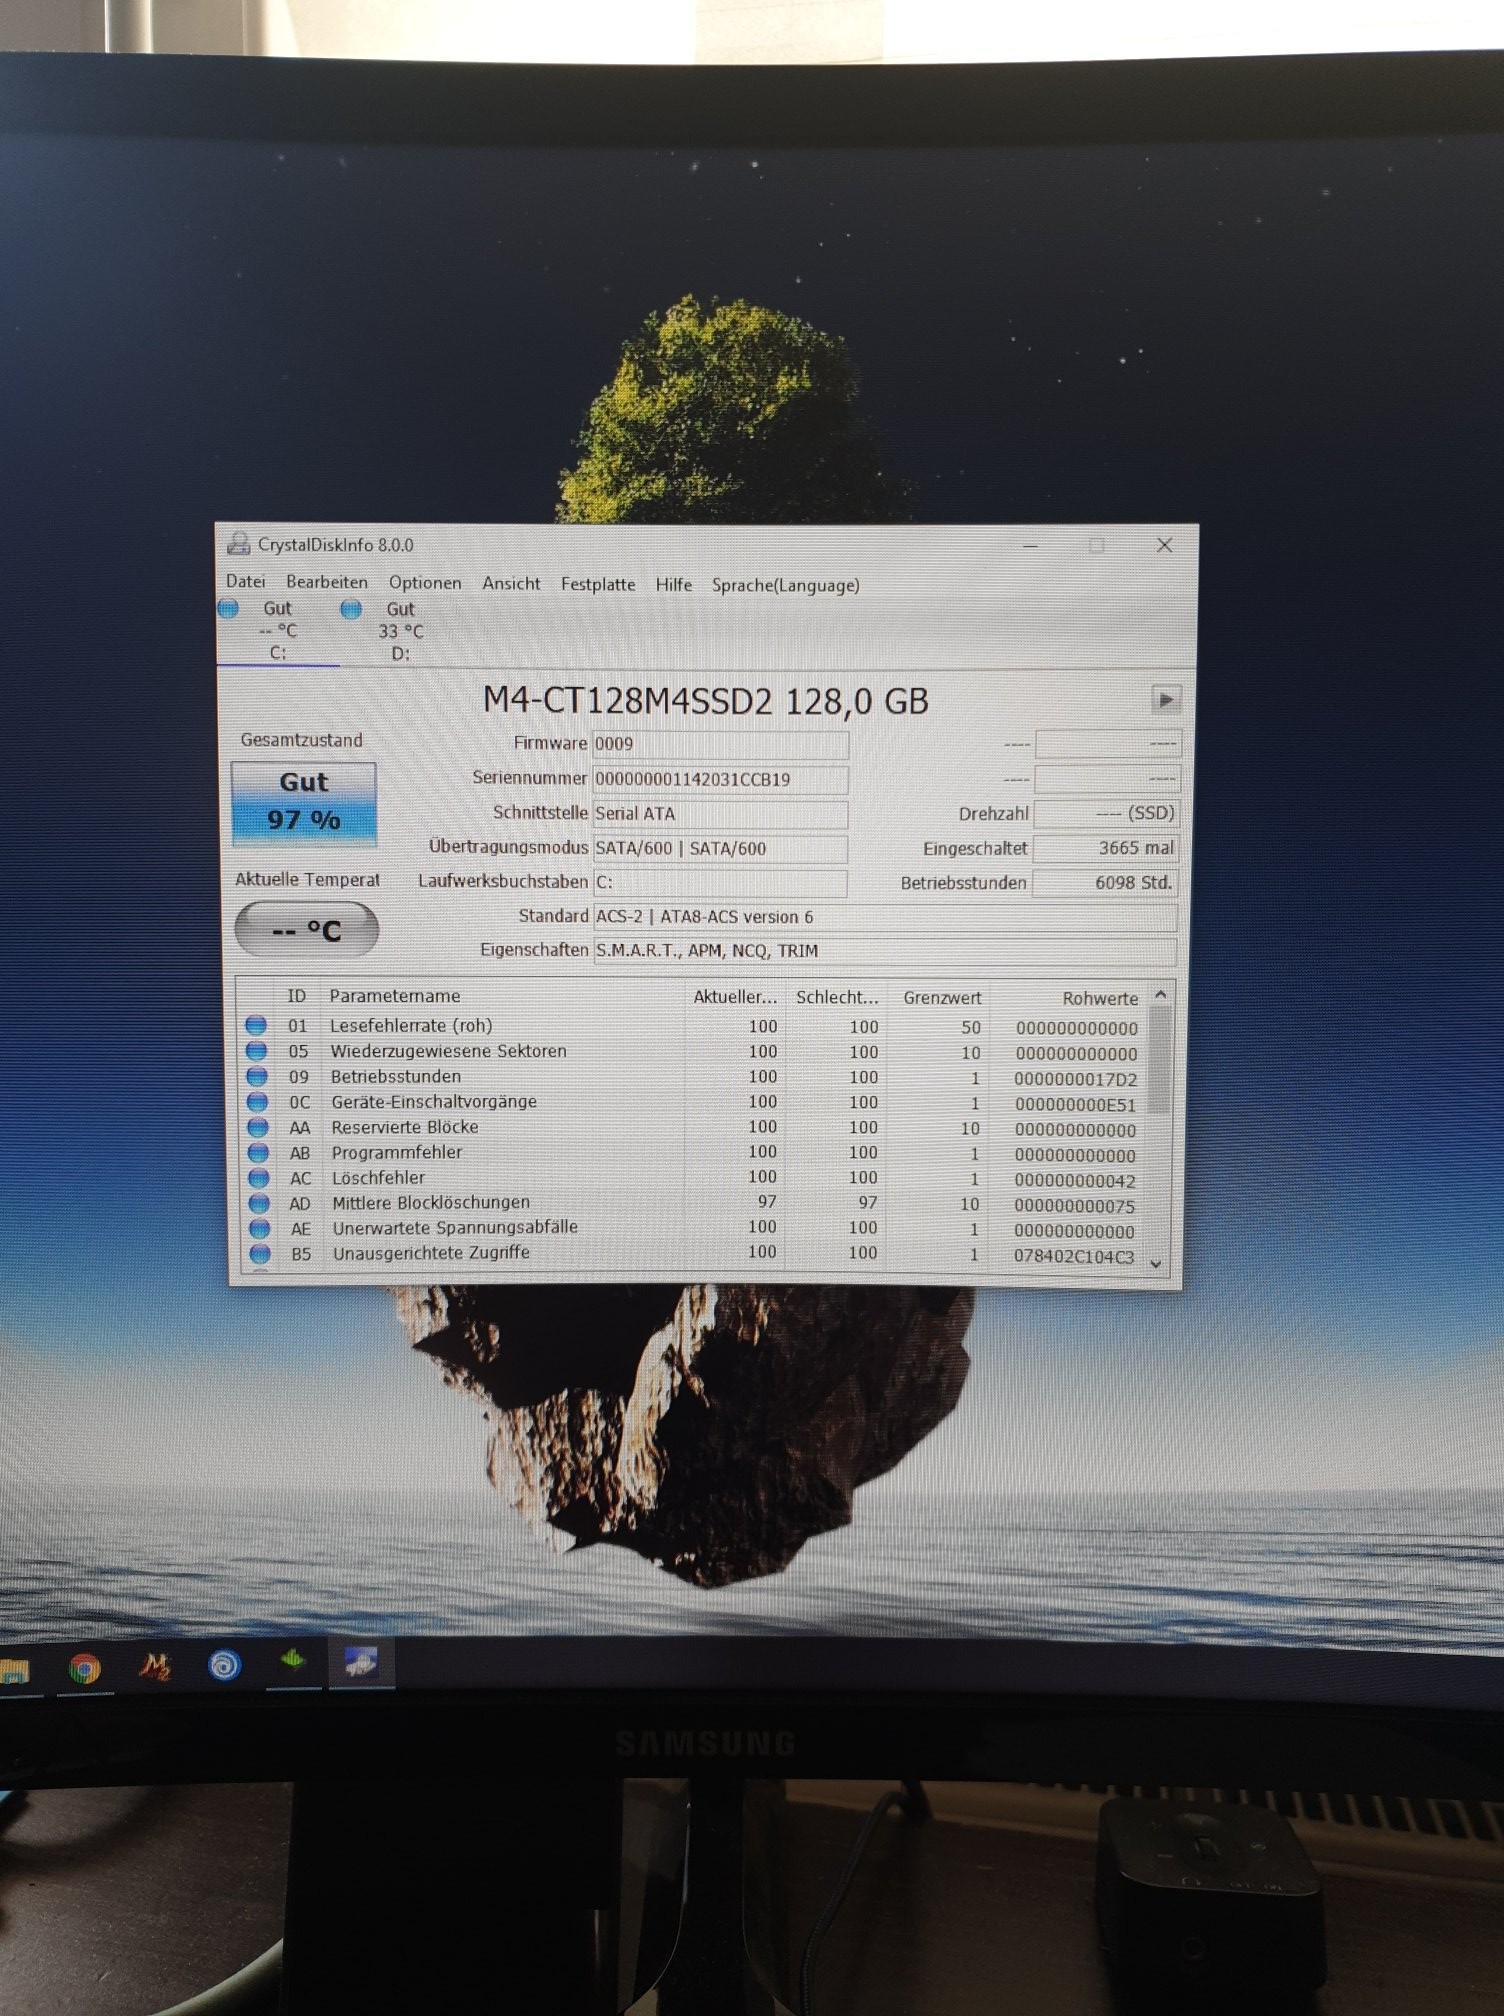Screen dimensions: 1504x2016
Task: Open the Ansicht menu
Action: point(511,584)
